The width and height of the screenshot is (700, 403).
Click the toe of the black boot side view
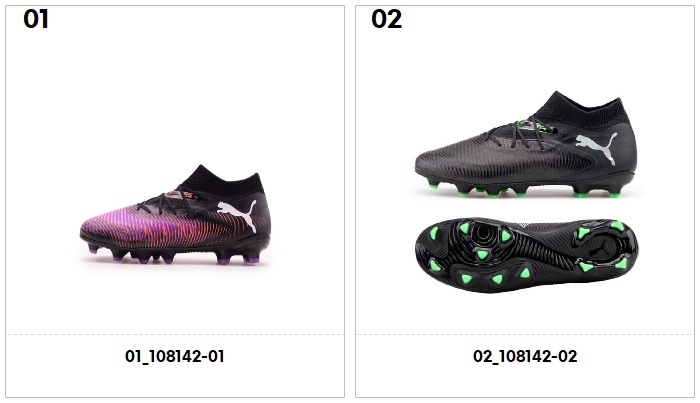point(435,163)
